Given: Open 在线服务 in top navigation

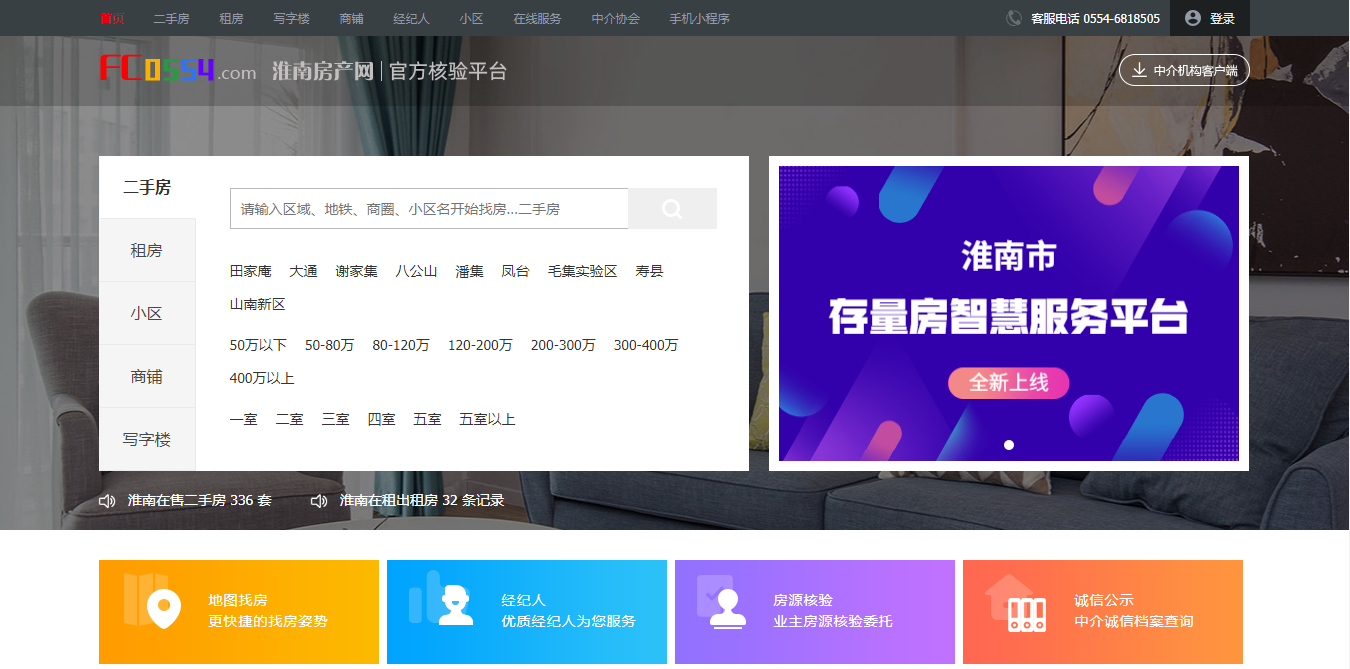Looking at the screenshot, I should [x=537, y=18].
